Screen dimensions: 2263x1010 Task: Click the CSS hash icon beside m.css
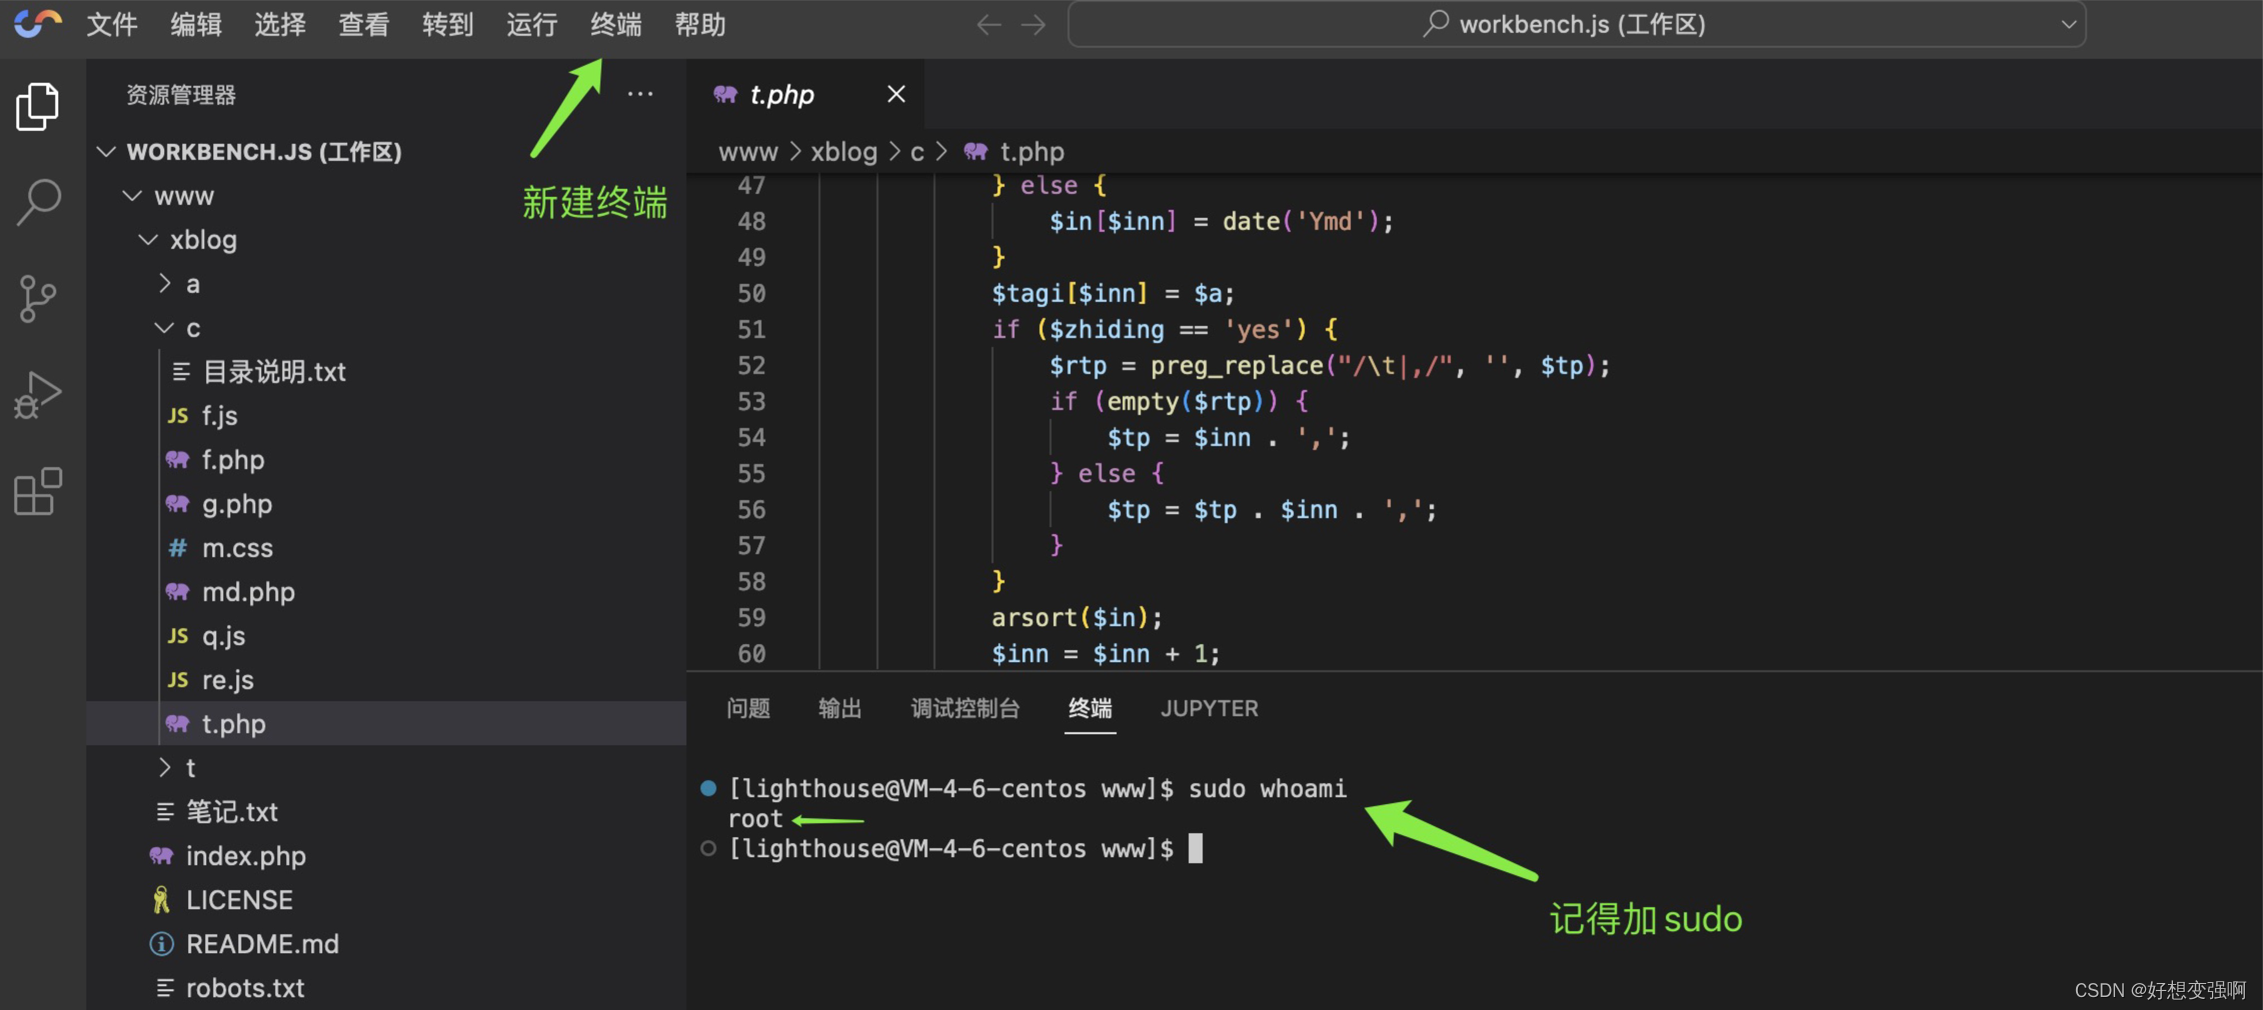pos(178,548)
